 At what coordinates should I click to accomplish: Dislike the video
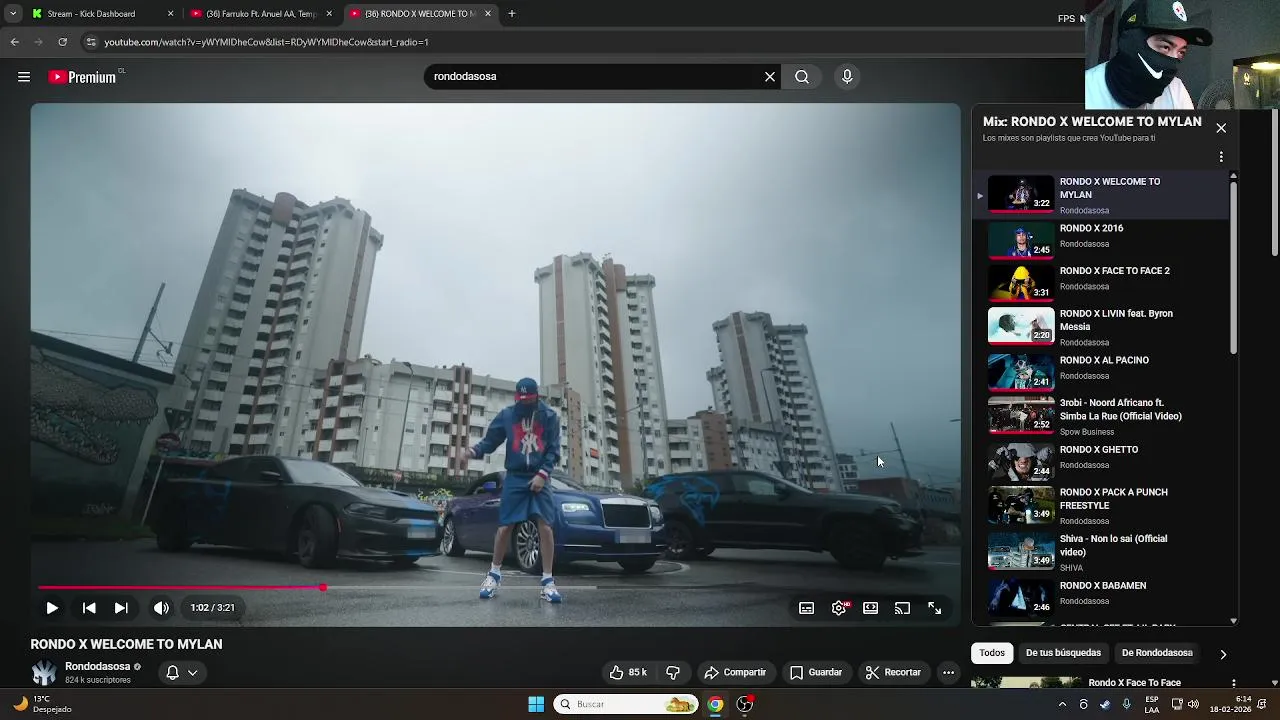click(x=673, y=672)
